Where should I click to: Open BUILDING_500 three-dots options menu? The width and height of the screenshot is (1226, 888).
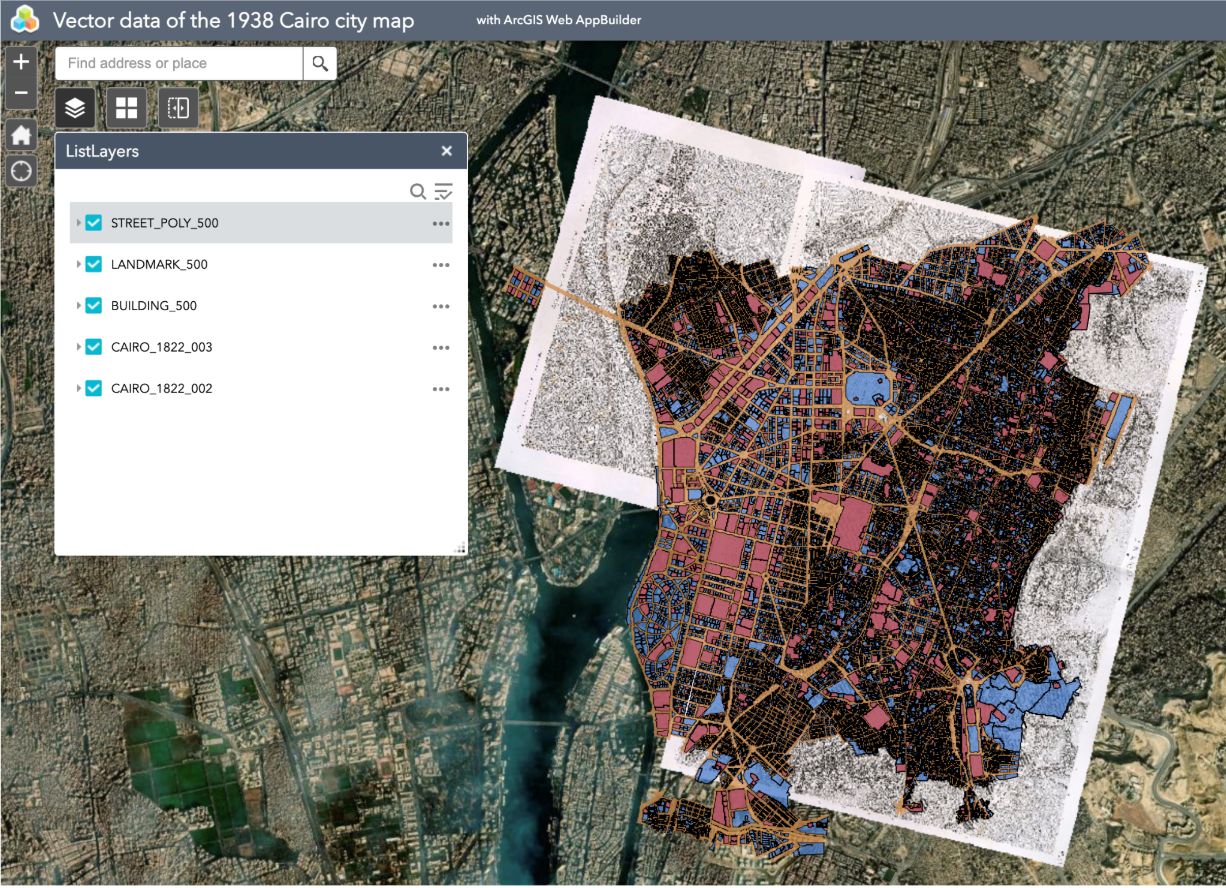tap(441, 306)
